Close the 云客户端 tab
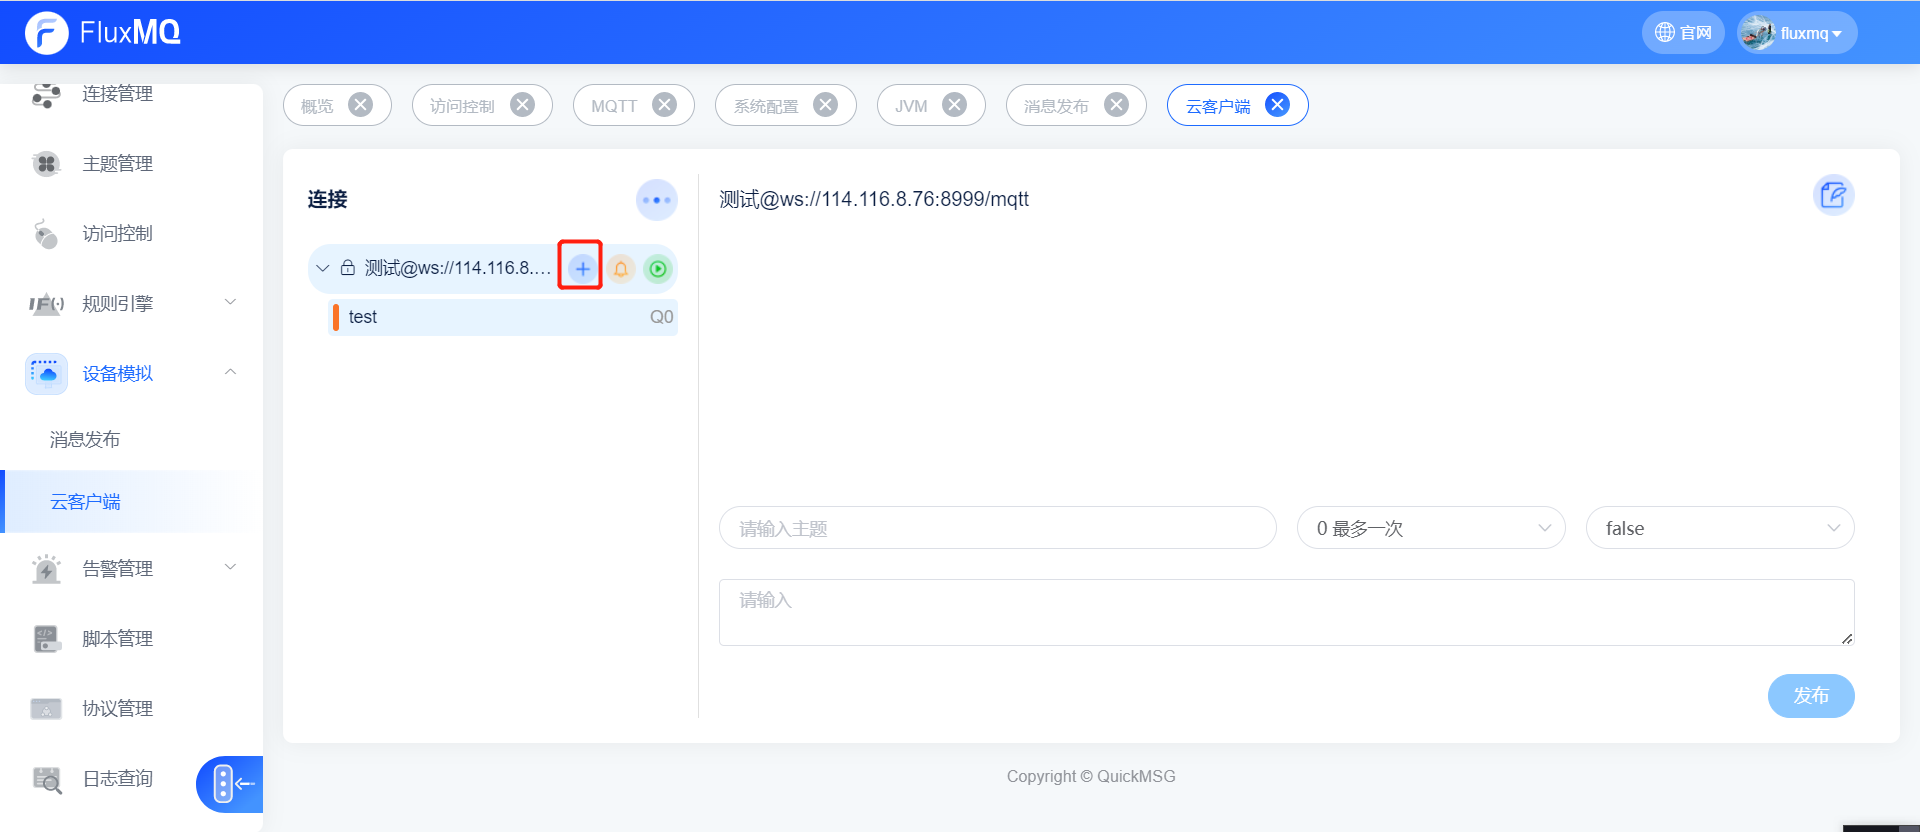The width and height of the screenshot is (1920, 832). 1277,105
